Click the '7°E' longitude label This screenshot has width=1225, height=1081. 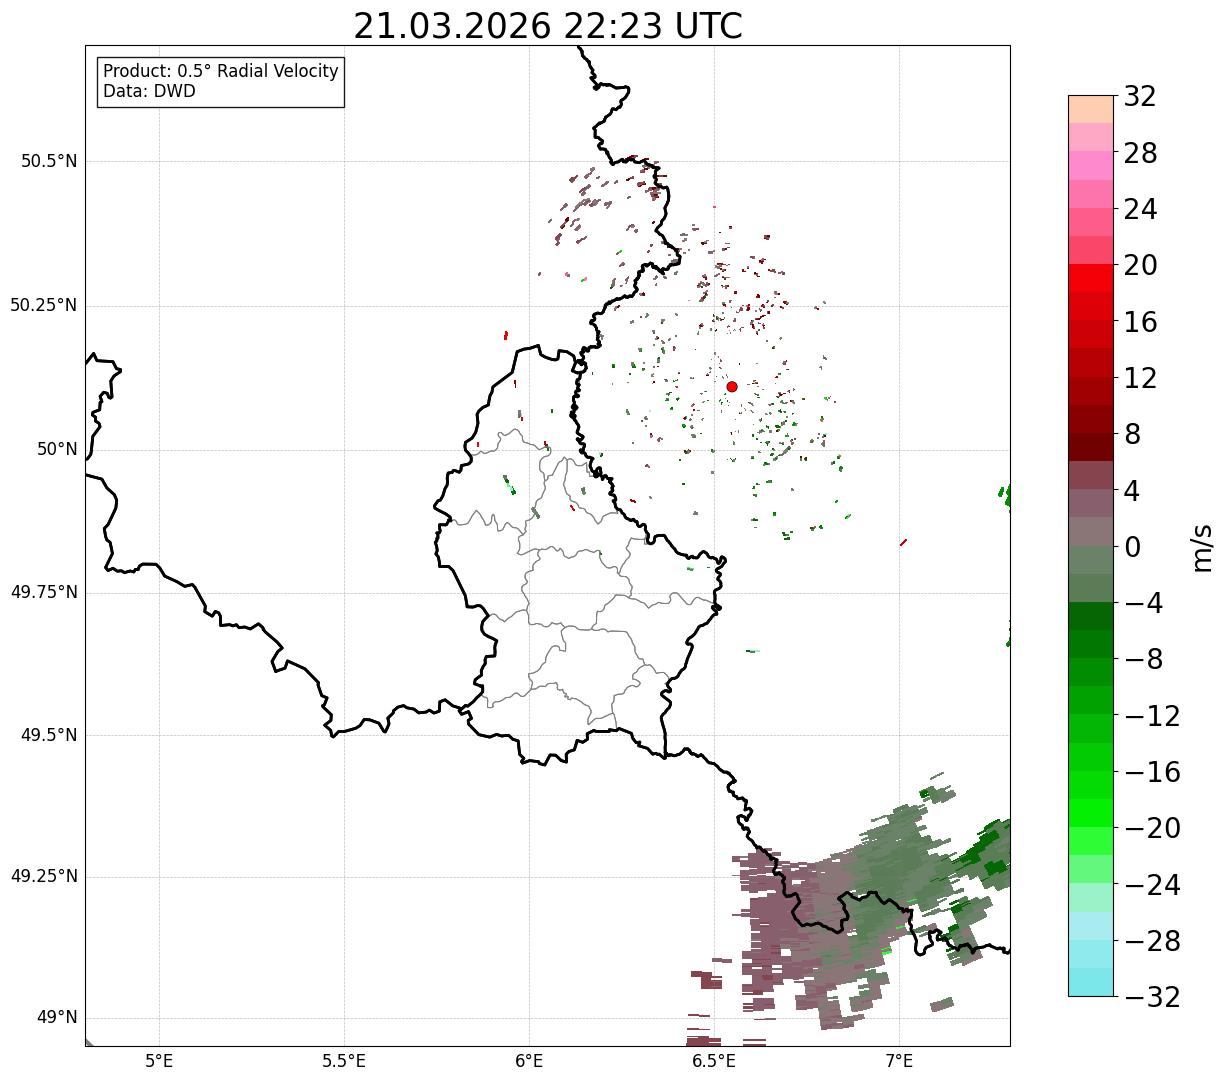tap(900, 1061)
